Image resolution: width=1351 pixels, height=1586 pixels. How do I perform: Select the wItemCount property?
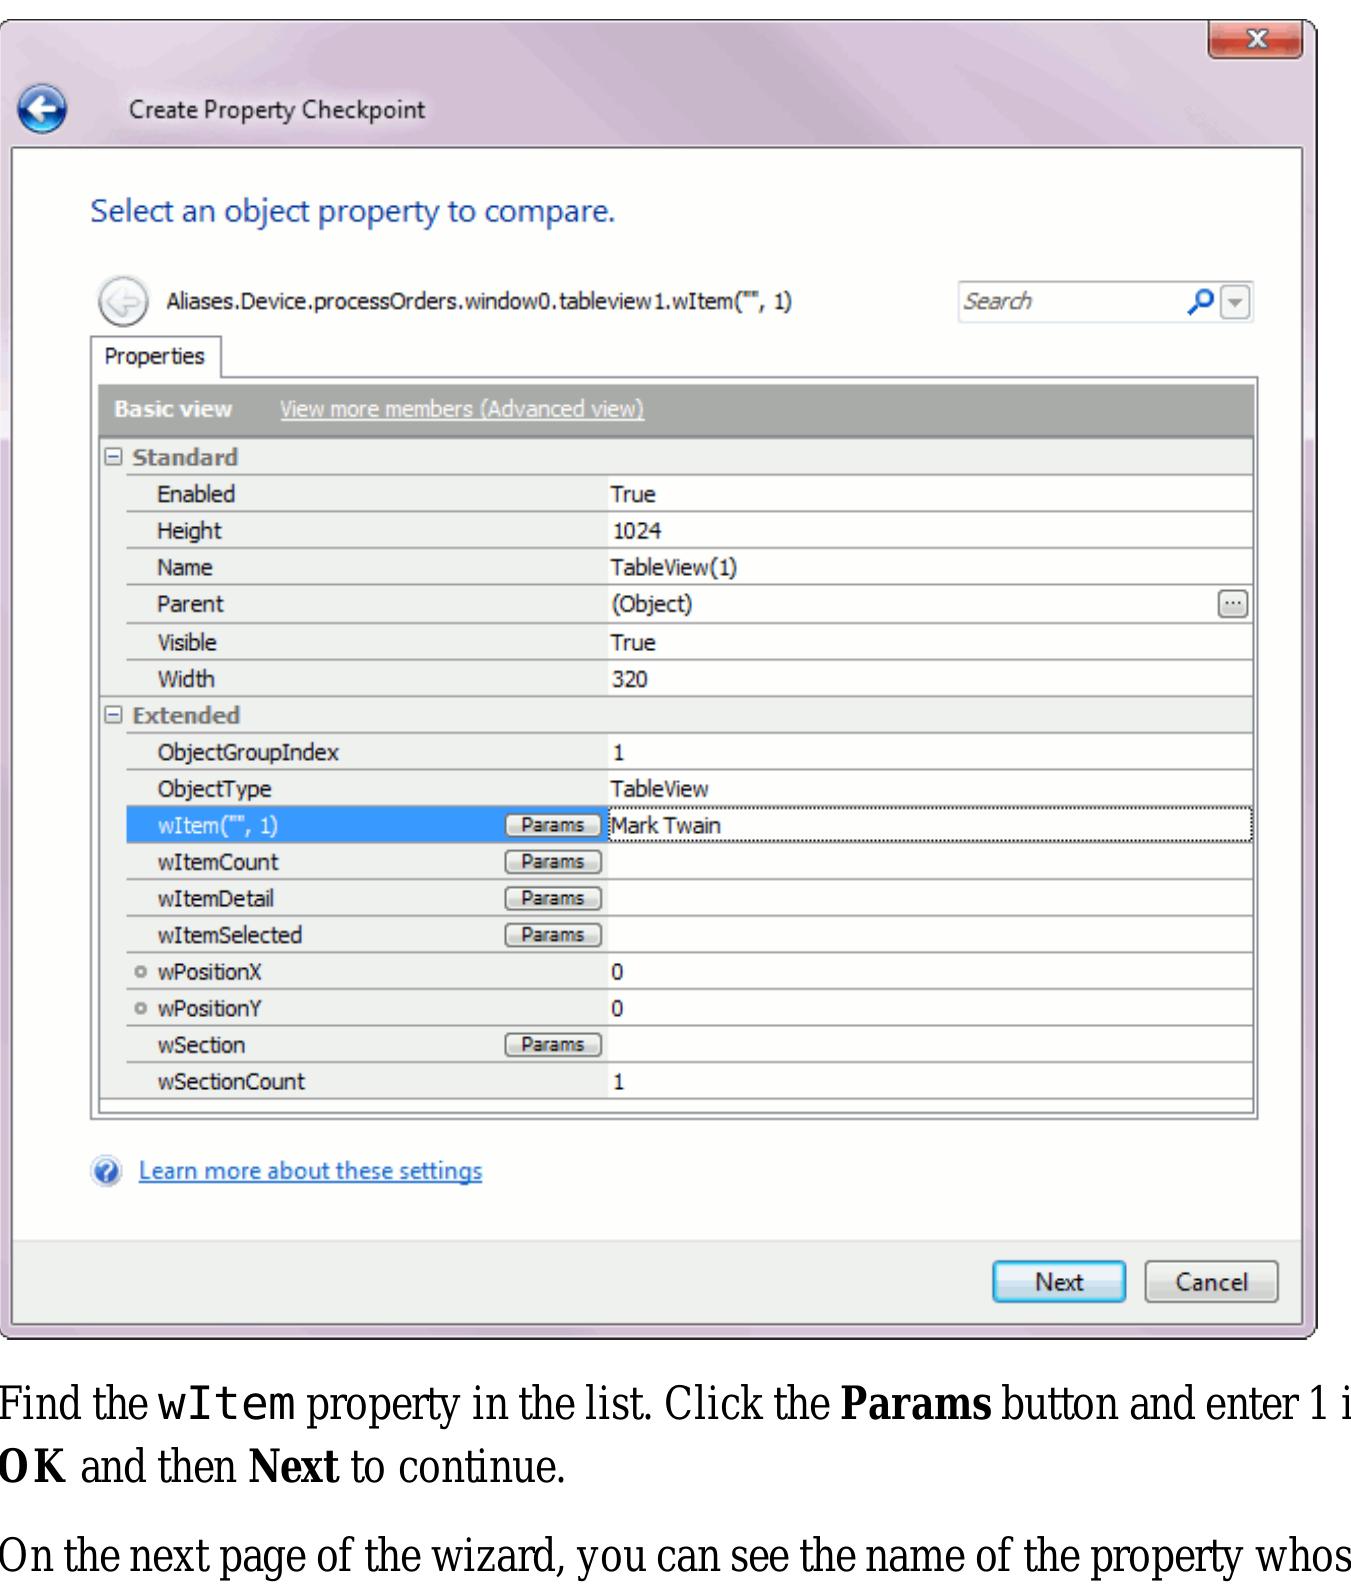tap(689, 862)
